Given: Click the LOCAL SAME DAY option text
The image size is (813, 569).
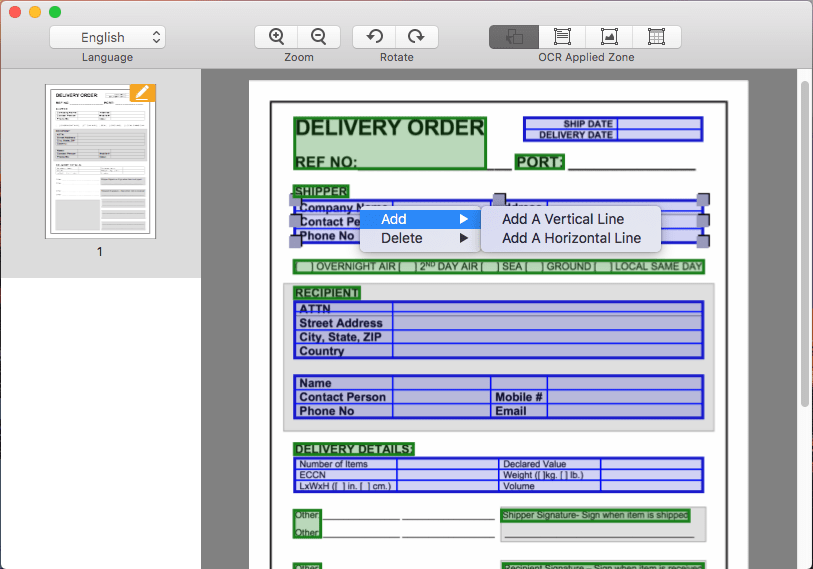Looking at the screenshot, I should coord(658,267).
